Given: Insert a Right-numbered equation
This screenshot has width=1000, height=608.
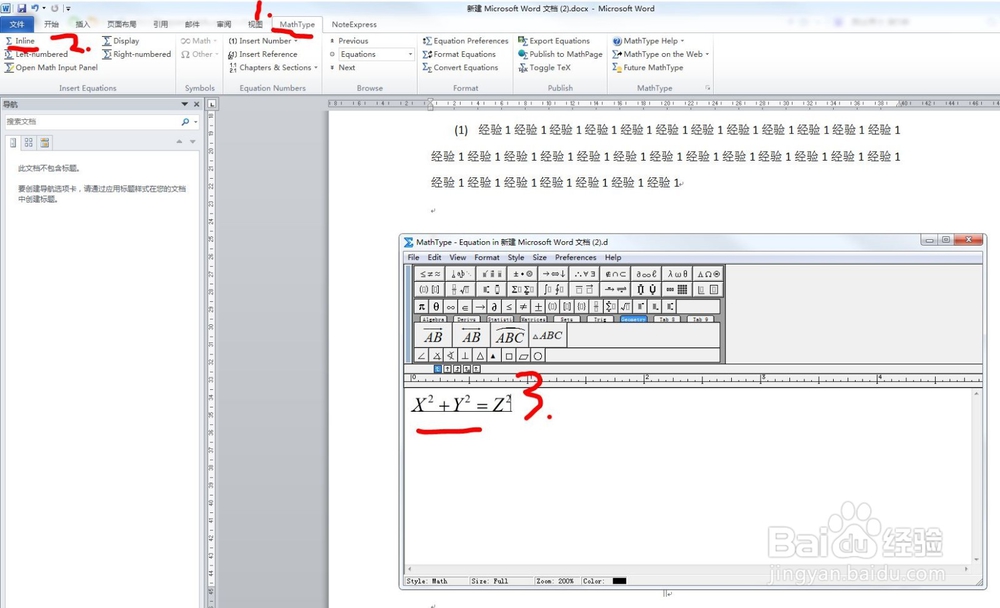Looking at the screenshot, I should [x=136, y=54].
